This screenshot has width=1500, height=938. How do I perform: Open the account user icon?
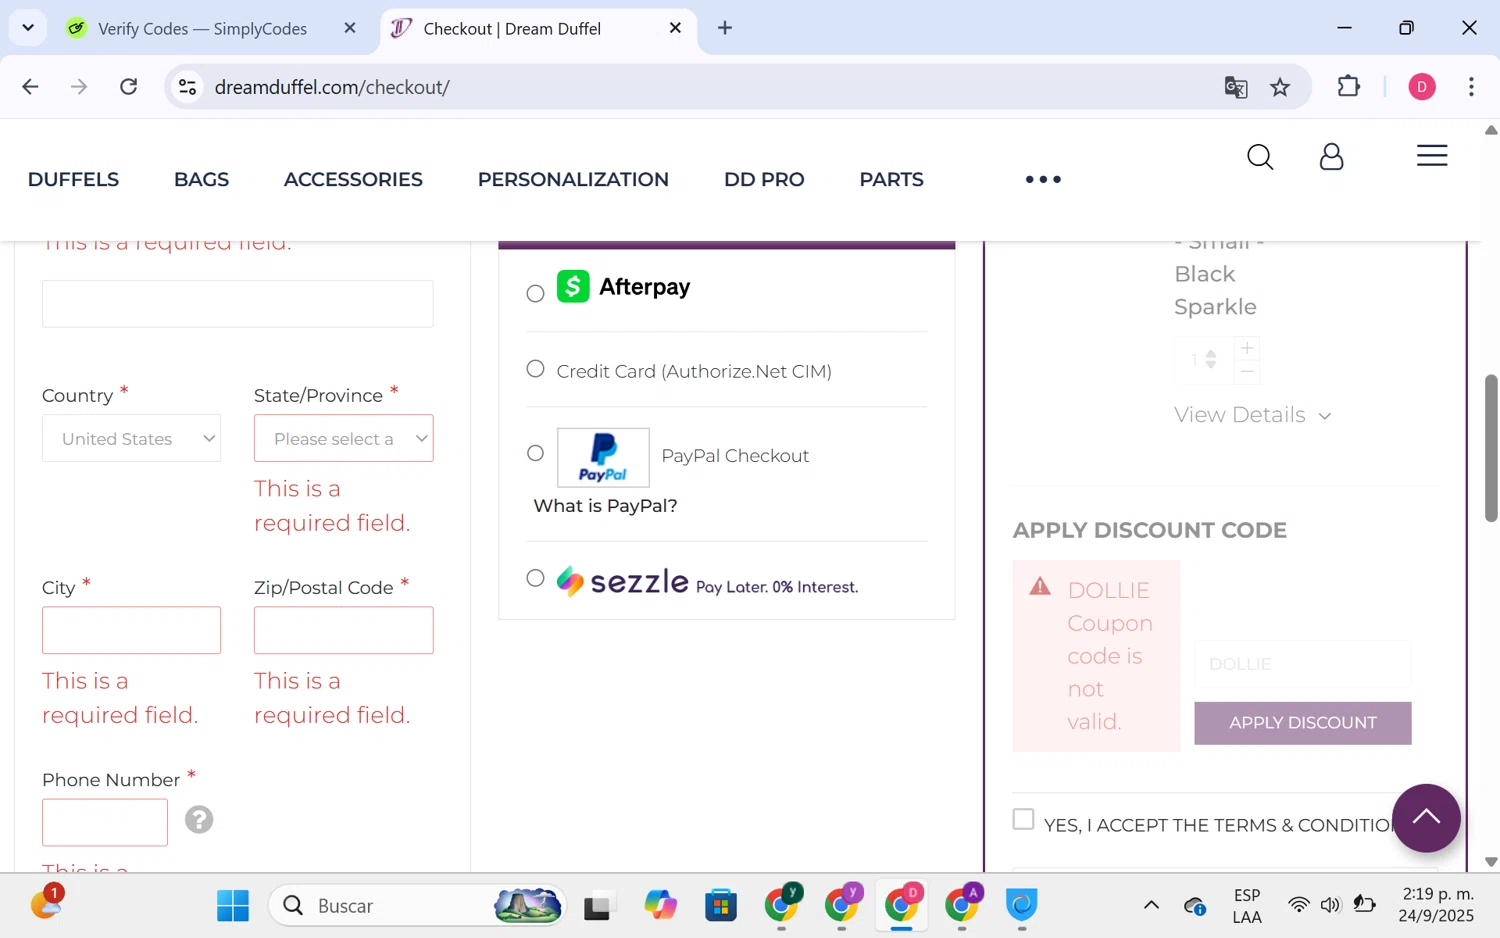click(1331, 157)
